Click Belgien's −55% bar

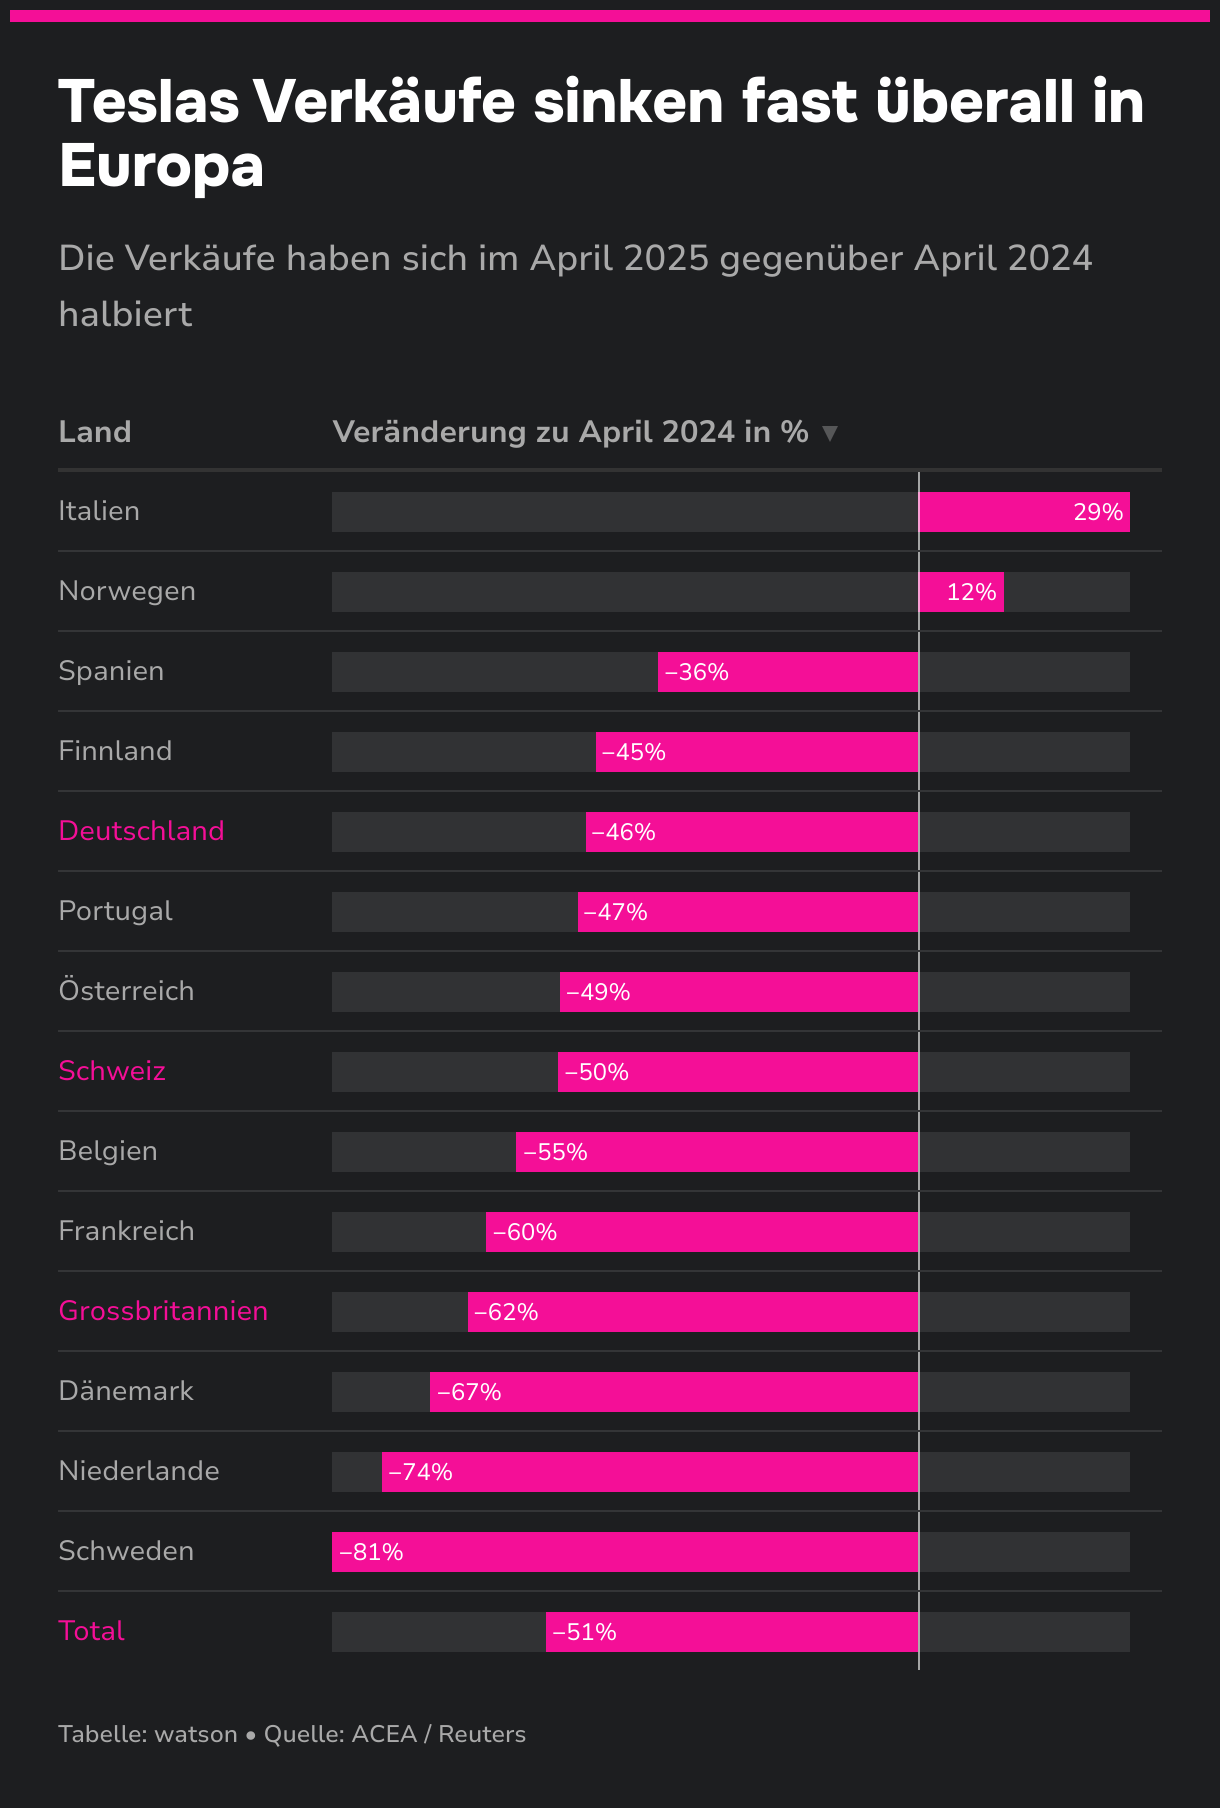(x=717, y=1152)
